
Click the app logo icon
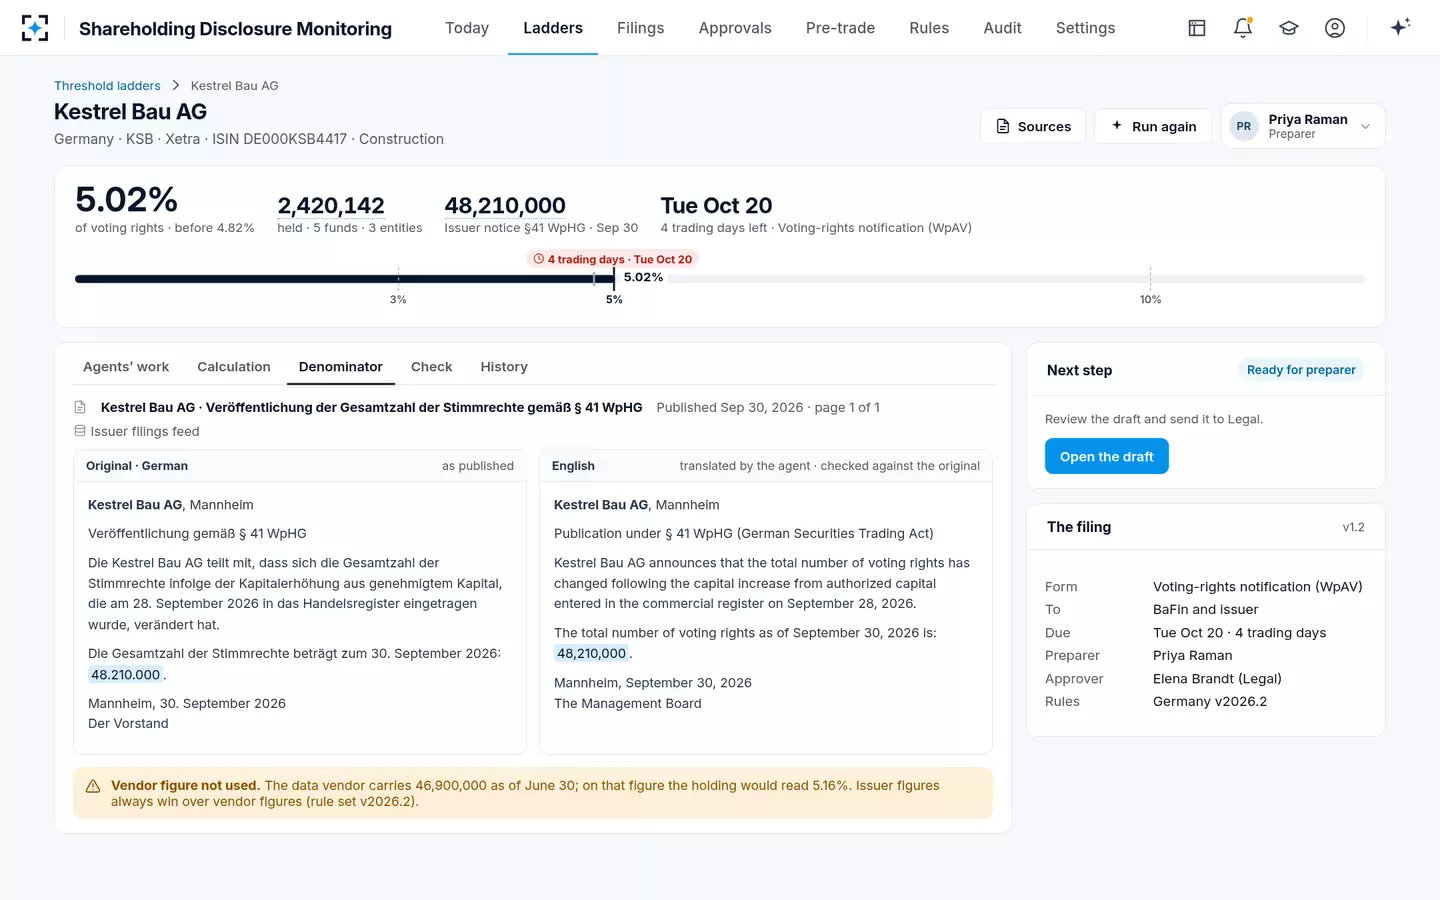[35, 28]
